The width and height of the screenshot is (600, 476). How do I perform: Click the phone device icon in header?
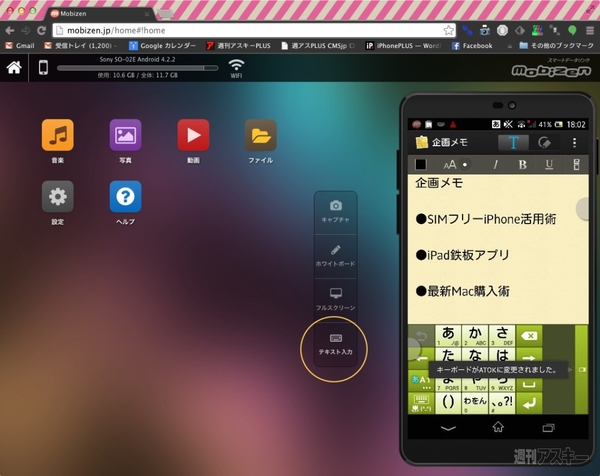click(43, 67)
